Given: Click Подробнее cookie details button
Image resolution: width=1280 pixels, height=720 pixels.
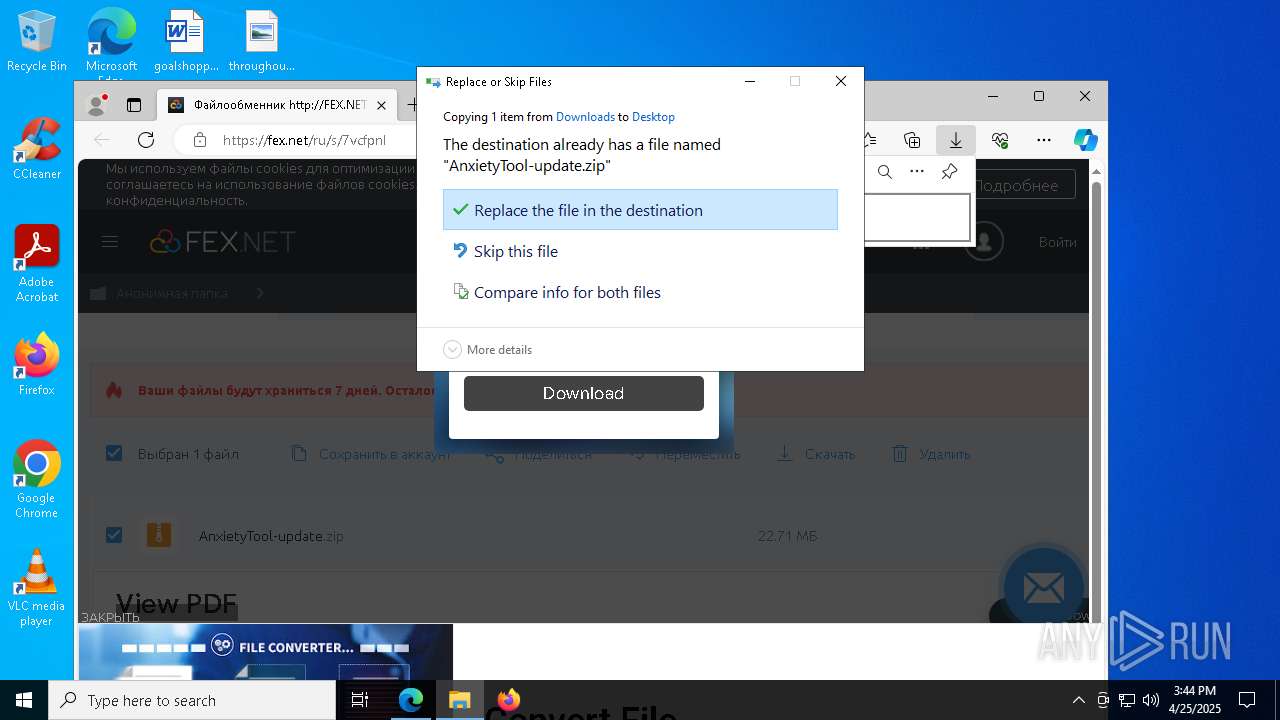Looking at the screenshot, I should pyautogui.click(x=1016, y=185).
